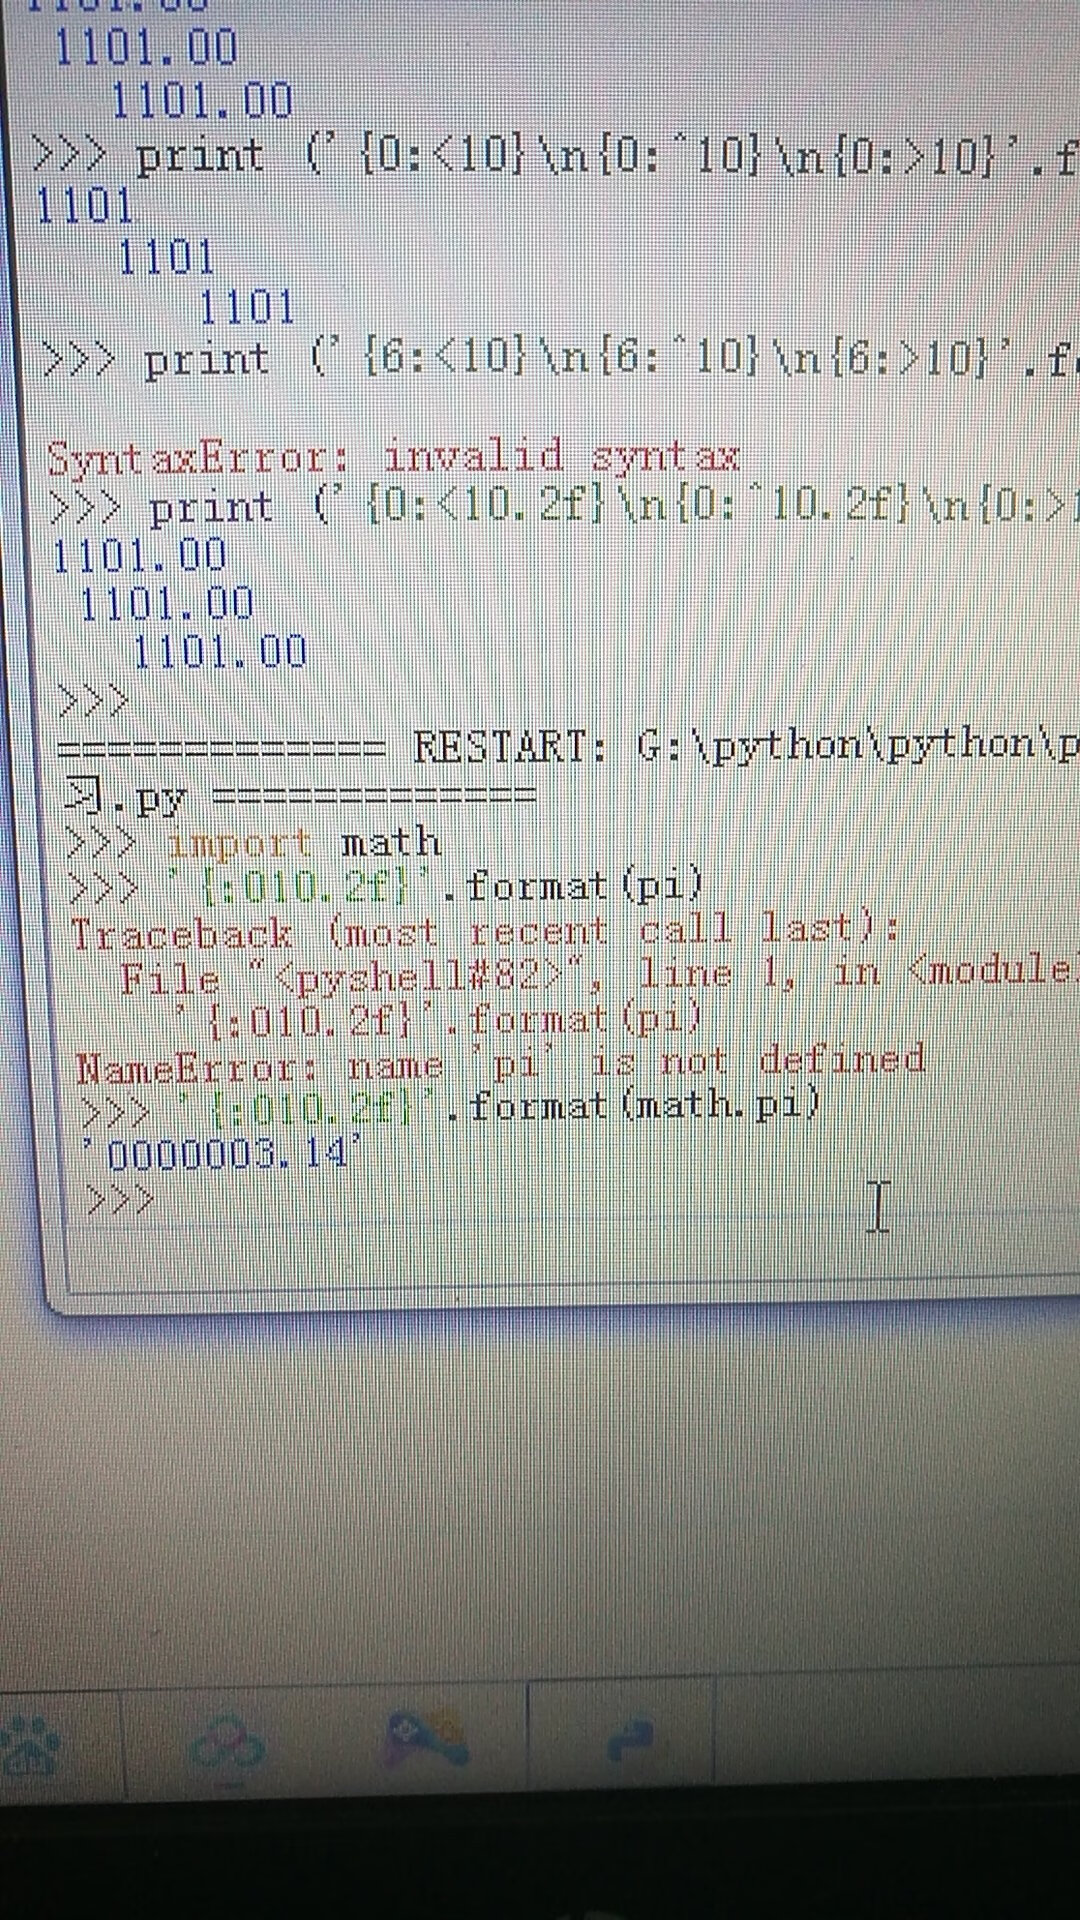Click the File "<pyshell#82>" traceback line
The image size is (1080, 1920).
tap(598, 974)
